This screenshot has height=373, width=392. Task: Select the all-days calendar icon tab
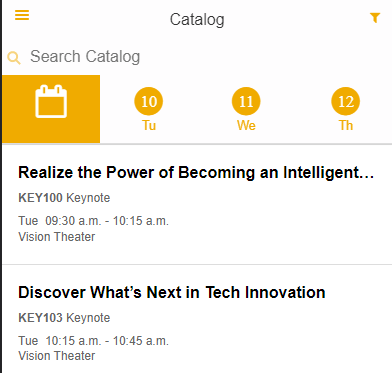click(51, 109)
